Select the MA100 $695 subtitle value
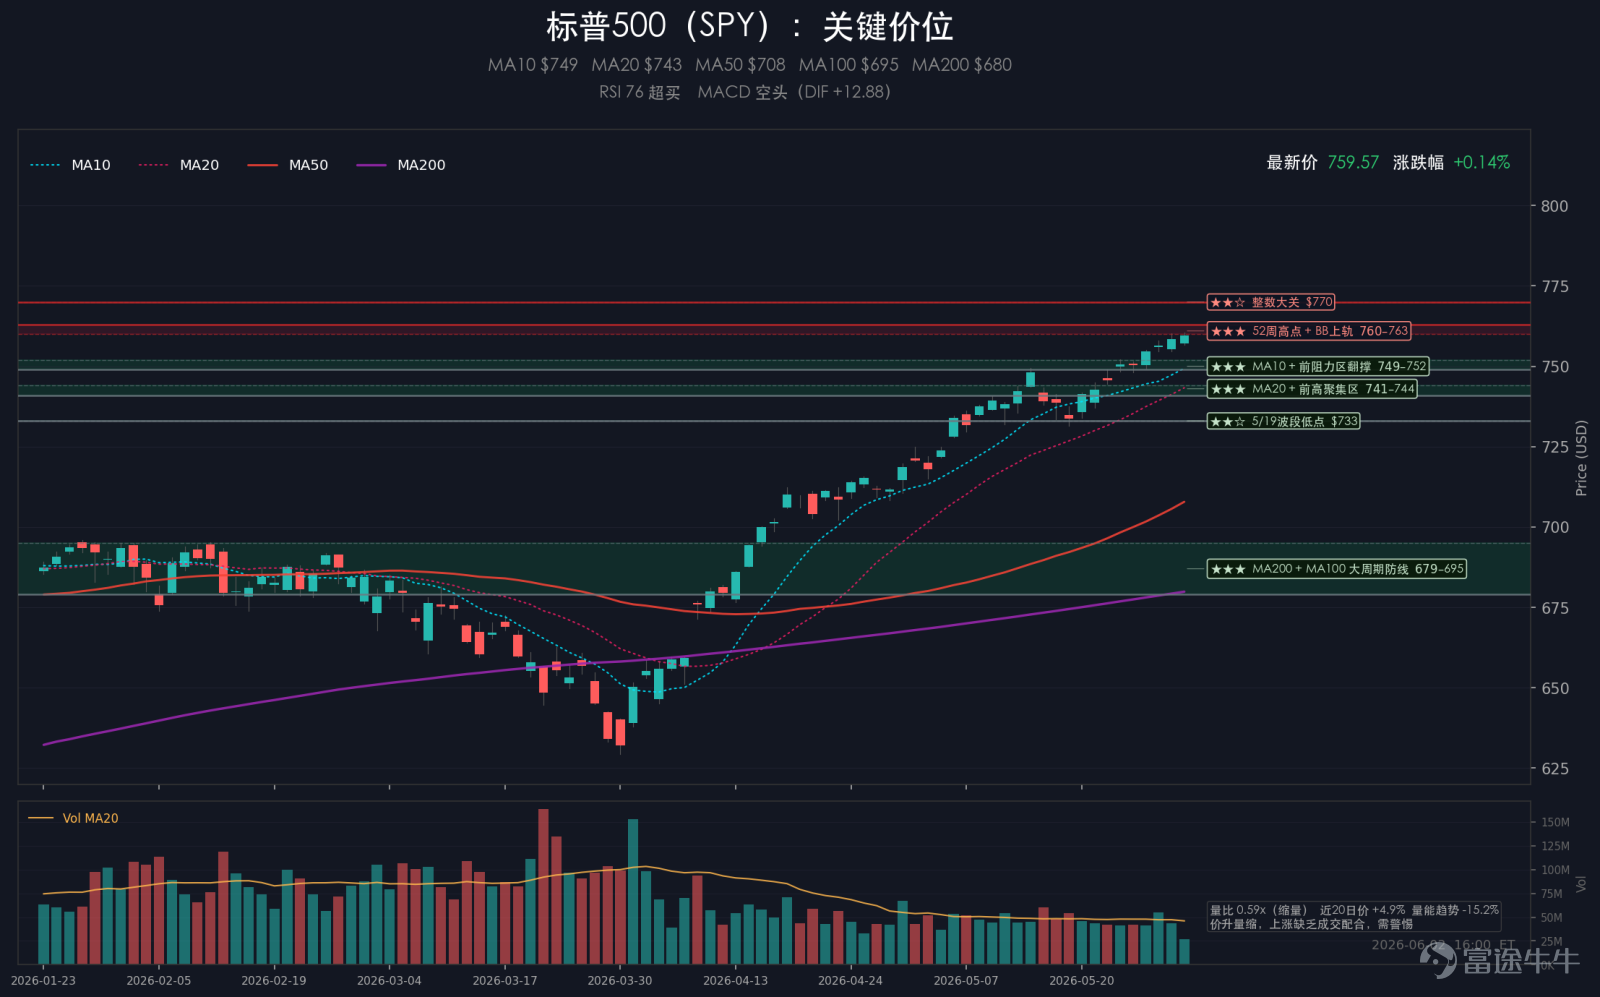Image resolution: width=1600 pixels, height=997 pixels. point(848,65)
